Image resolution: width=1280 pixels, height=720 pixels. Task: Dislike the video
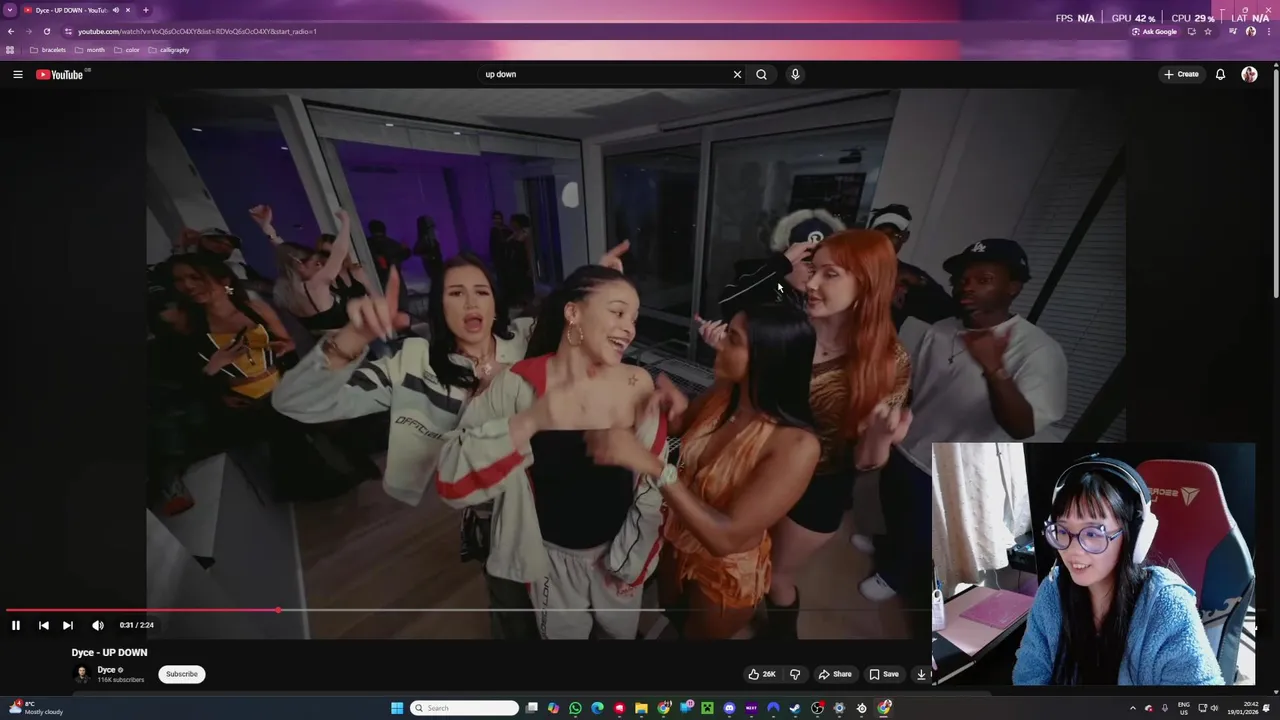coord(795,674)
